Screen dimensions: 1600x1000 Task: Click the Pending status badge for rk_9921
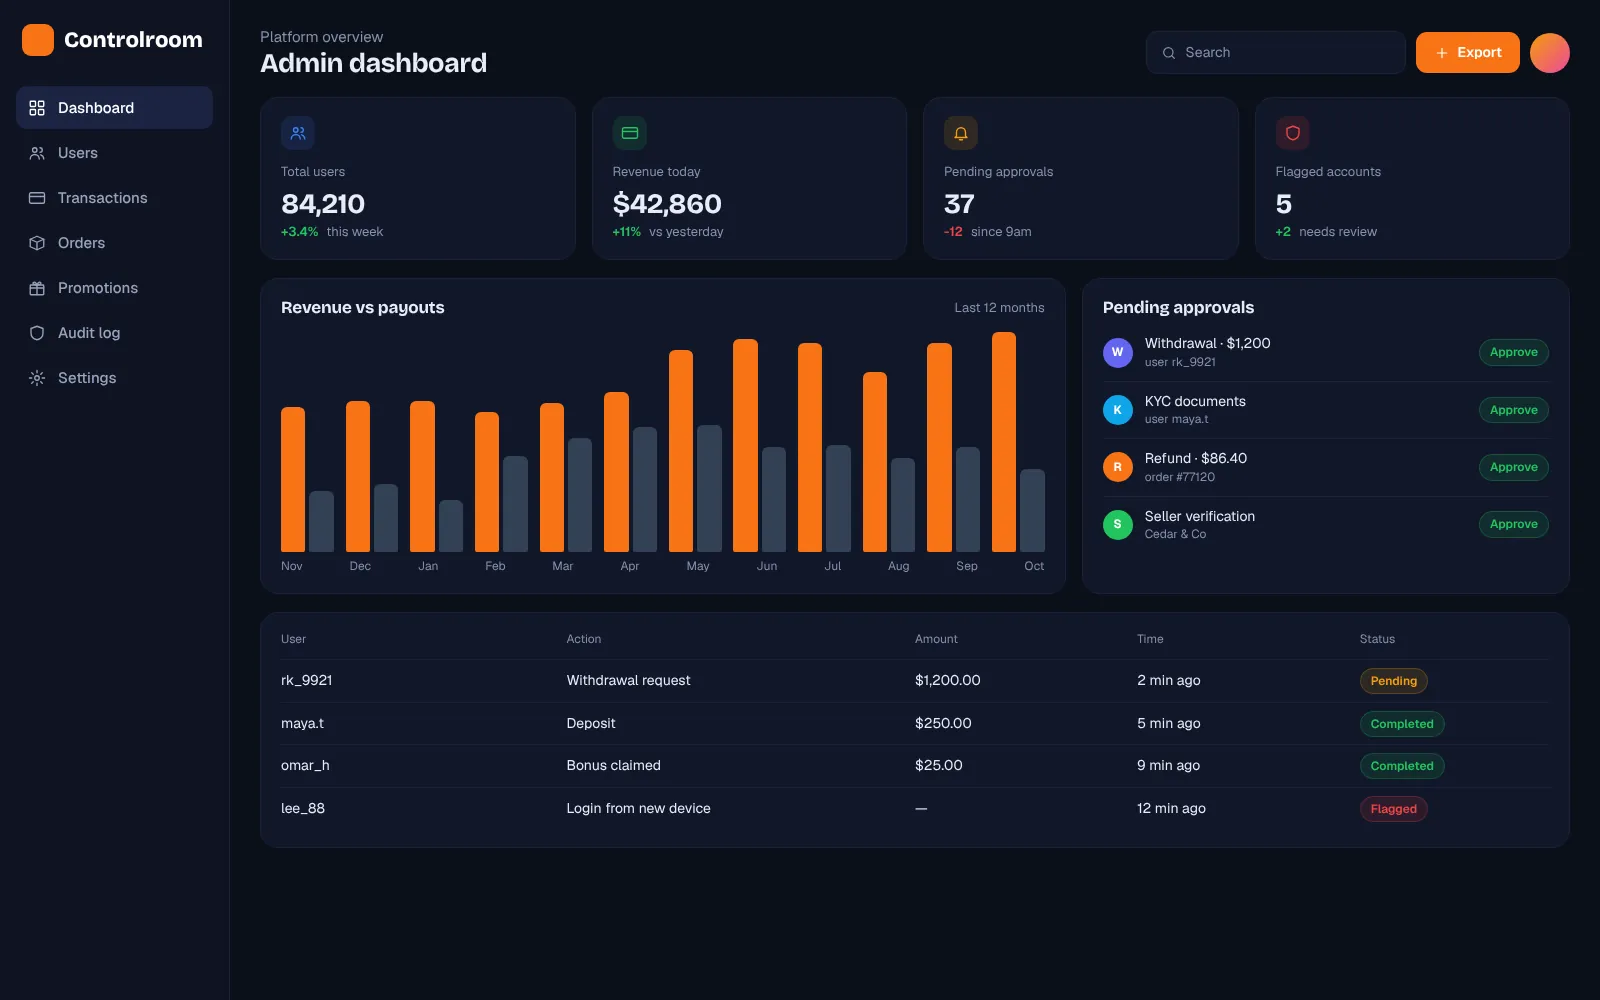click(x=1394, y=681)
